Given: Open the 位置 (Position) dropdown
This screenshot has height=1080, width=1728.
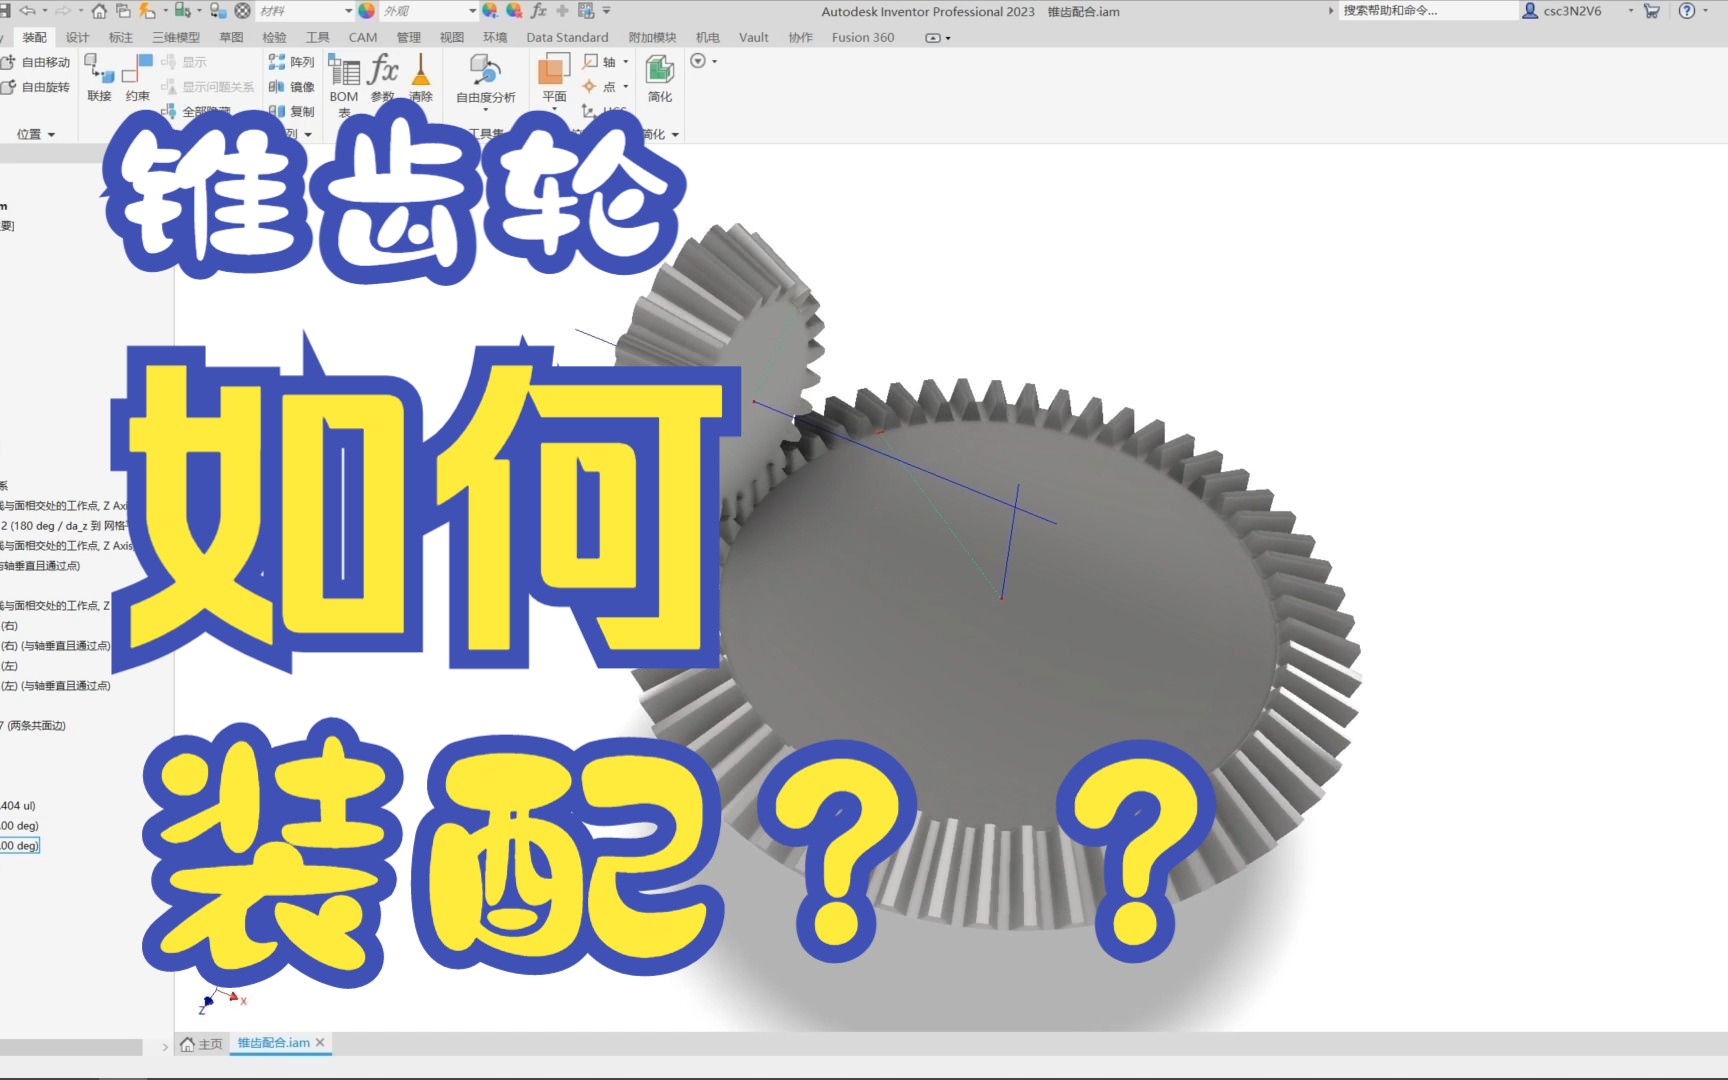Looking at the screenshot, I should point(36,133).
